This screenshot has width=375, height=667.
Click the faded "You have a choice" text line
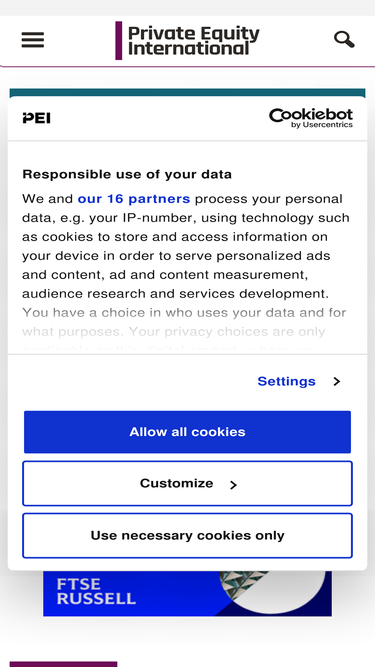184,313
